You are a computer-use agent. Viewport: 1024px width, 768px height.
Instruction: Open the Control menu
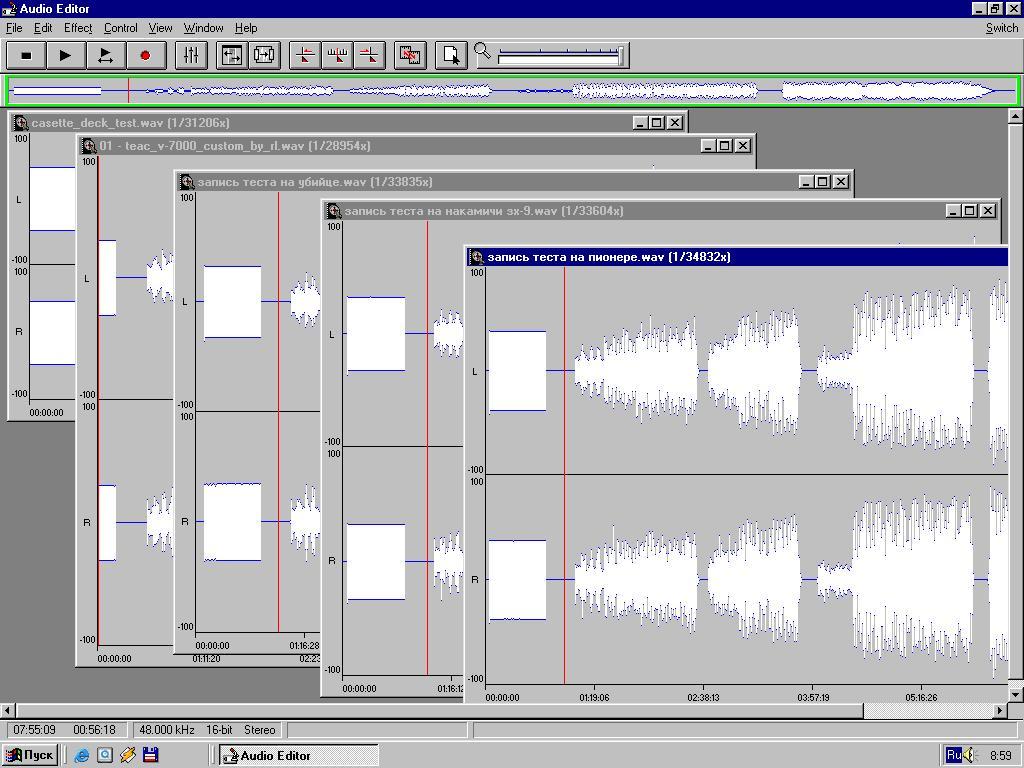tap(120, 28)
